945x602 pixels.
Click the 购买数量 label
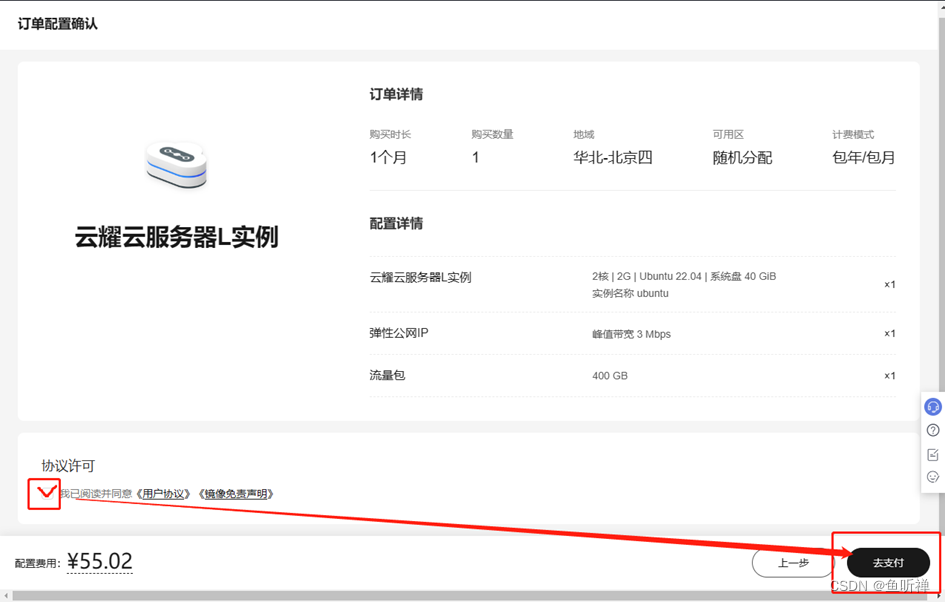click(x=492, y=134)
